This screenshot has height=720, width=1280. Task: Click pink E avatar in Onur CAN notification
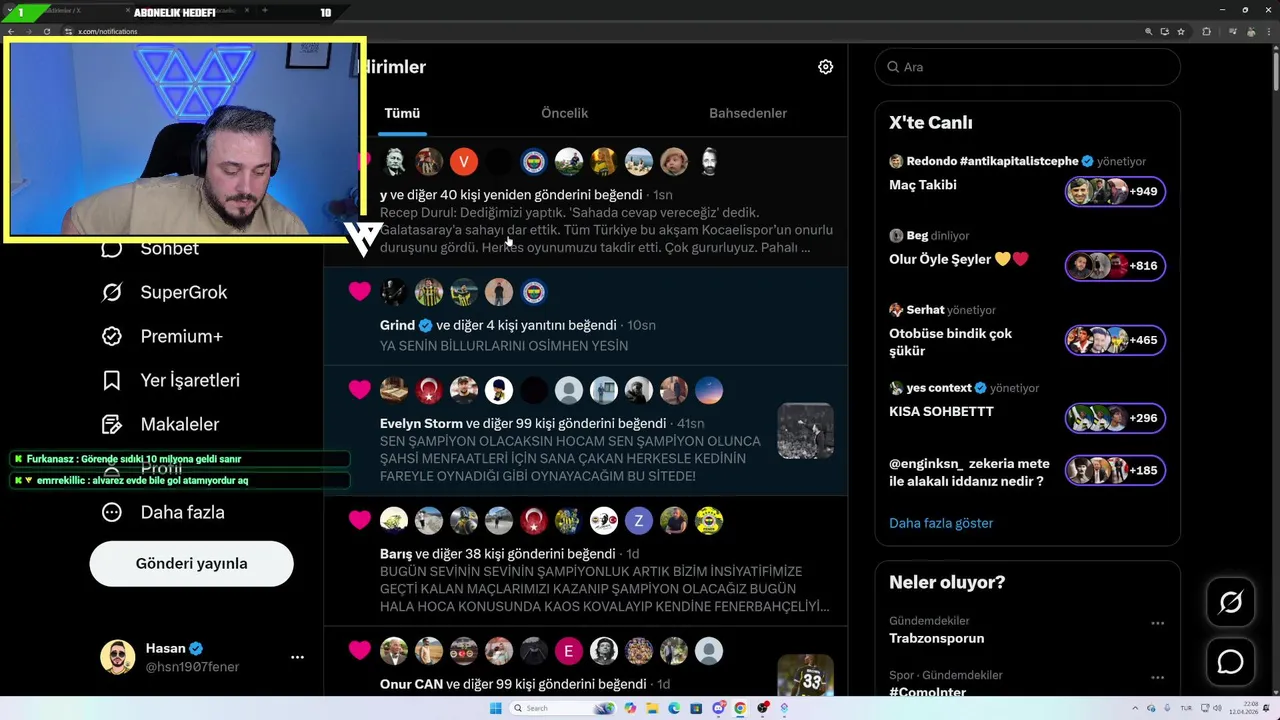coord(569,651)
